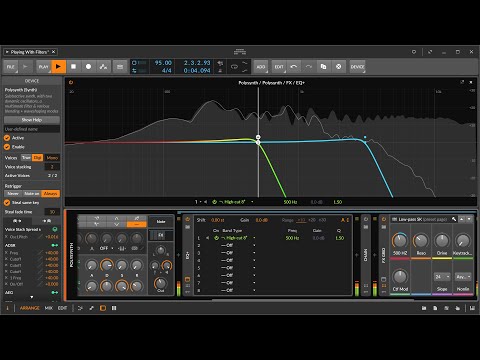Click the Delete X icon in the toolbar

pyautogui.click(x=338, y=67)
